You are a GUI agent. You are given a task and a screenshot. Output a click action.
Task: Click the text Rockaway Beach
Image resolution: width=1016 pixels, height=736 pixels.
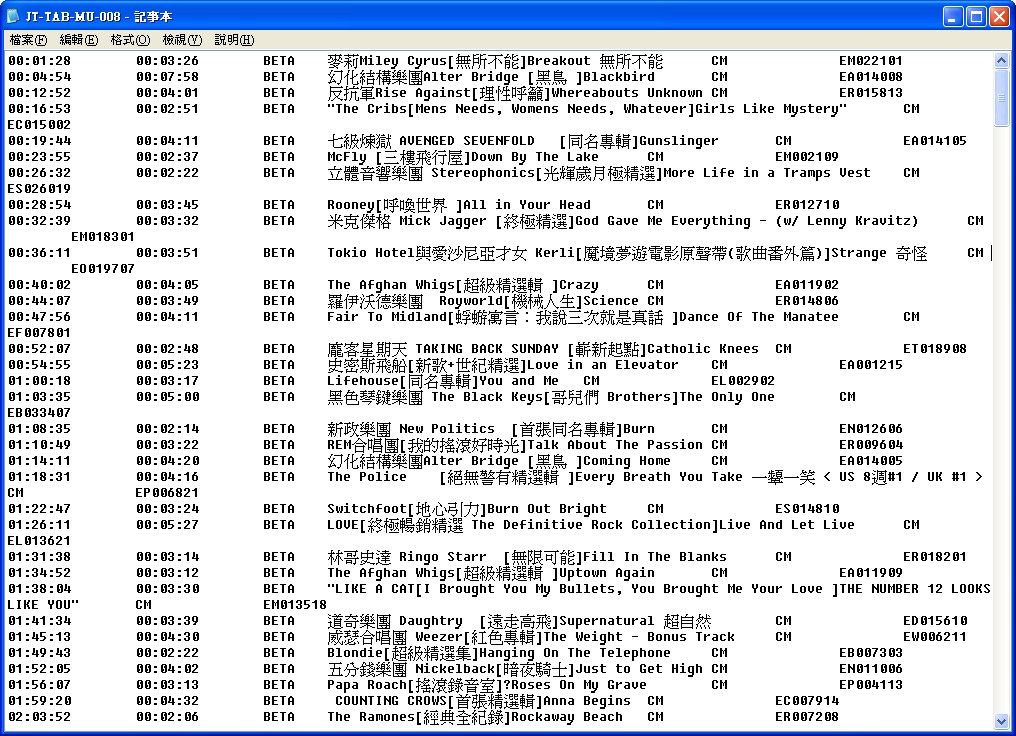[x=567, y=717]
